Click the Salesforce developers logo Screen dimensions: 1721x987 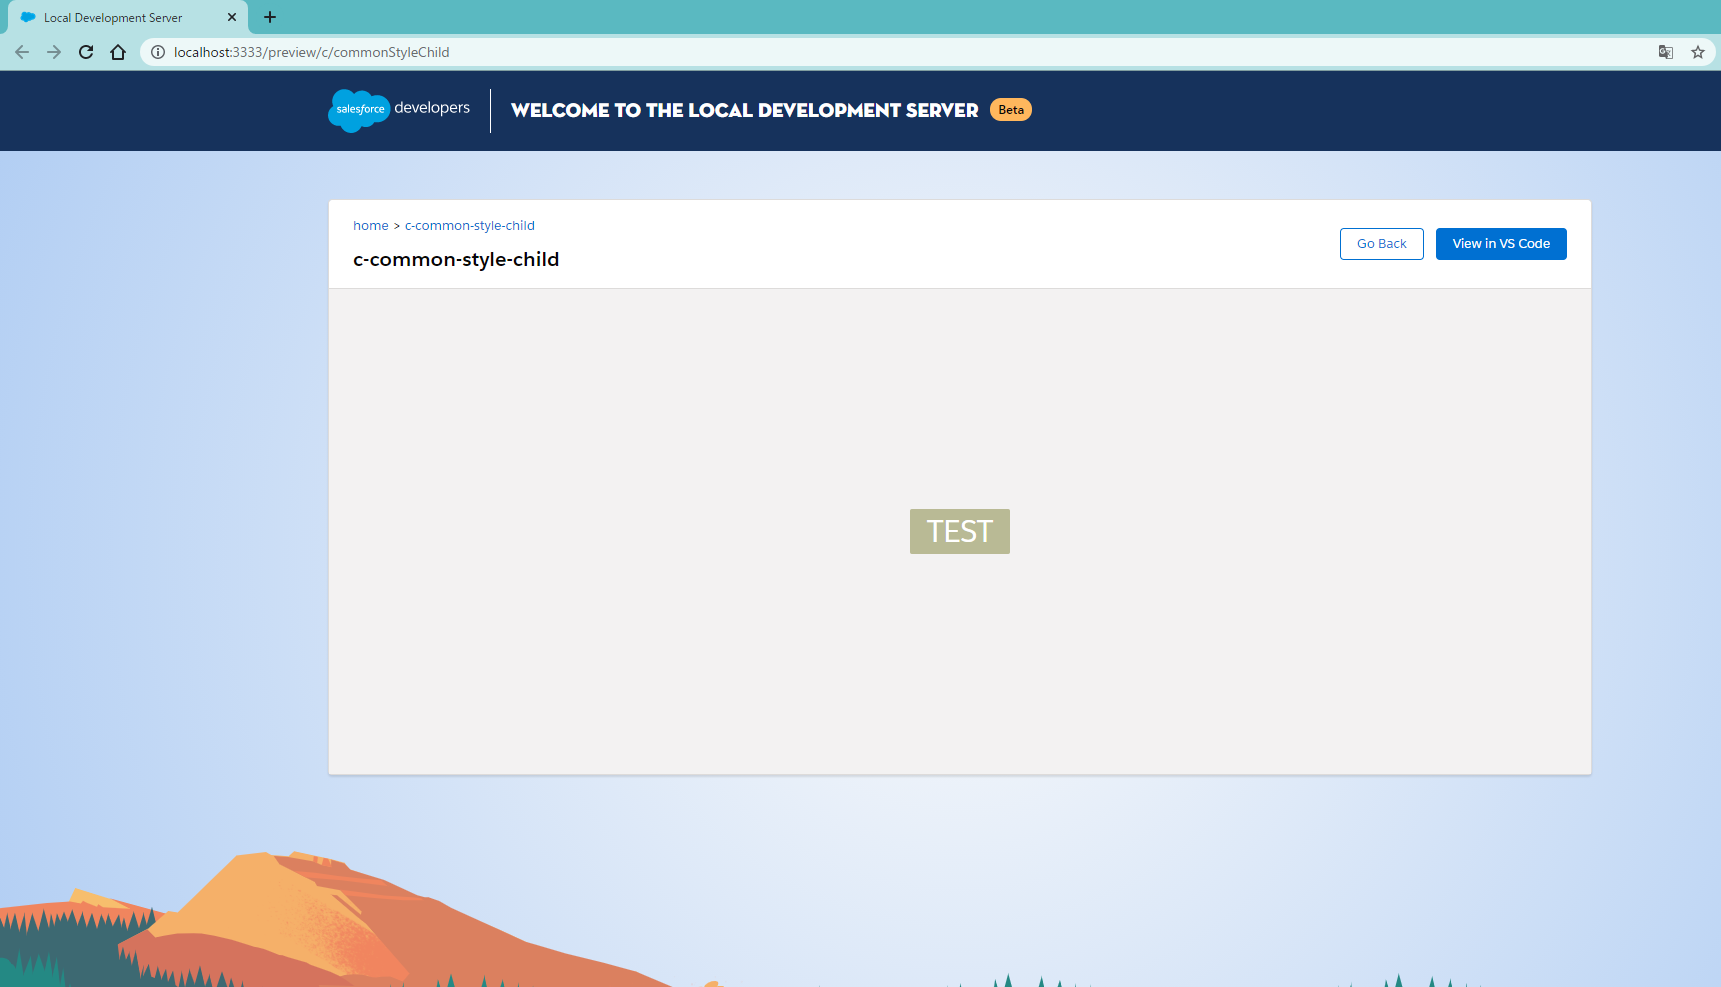click(399, 110)
